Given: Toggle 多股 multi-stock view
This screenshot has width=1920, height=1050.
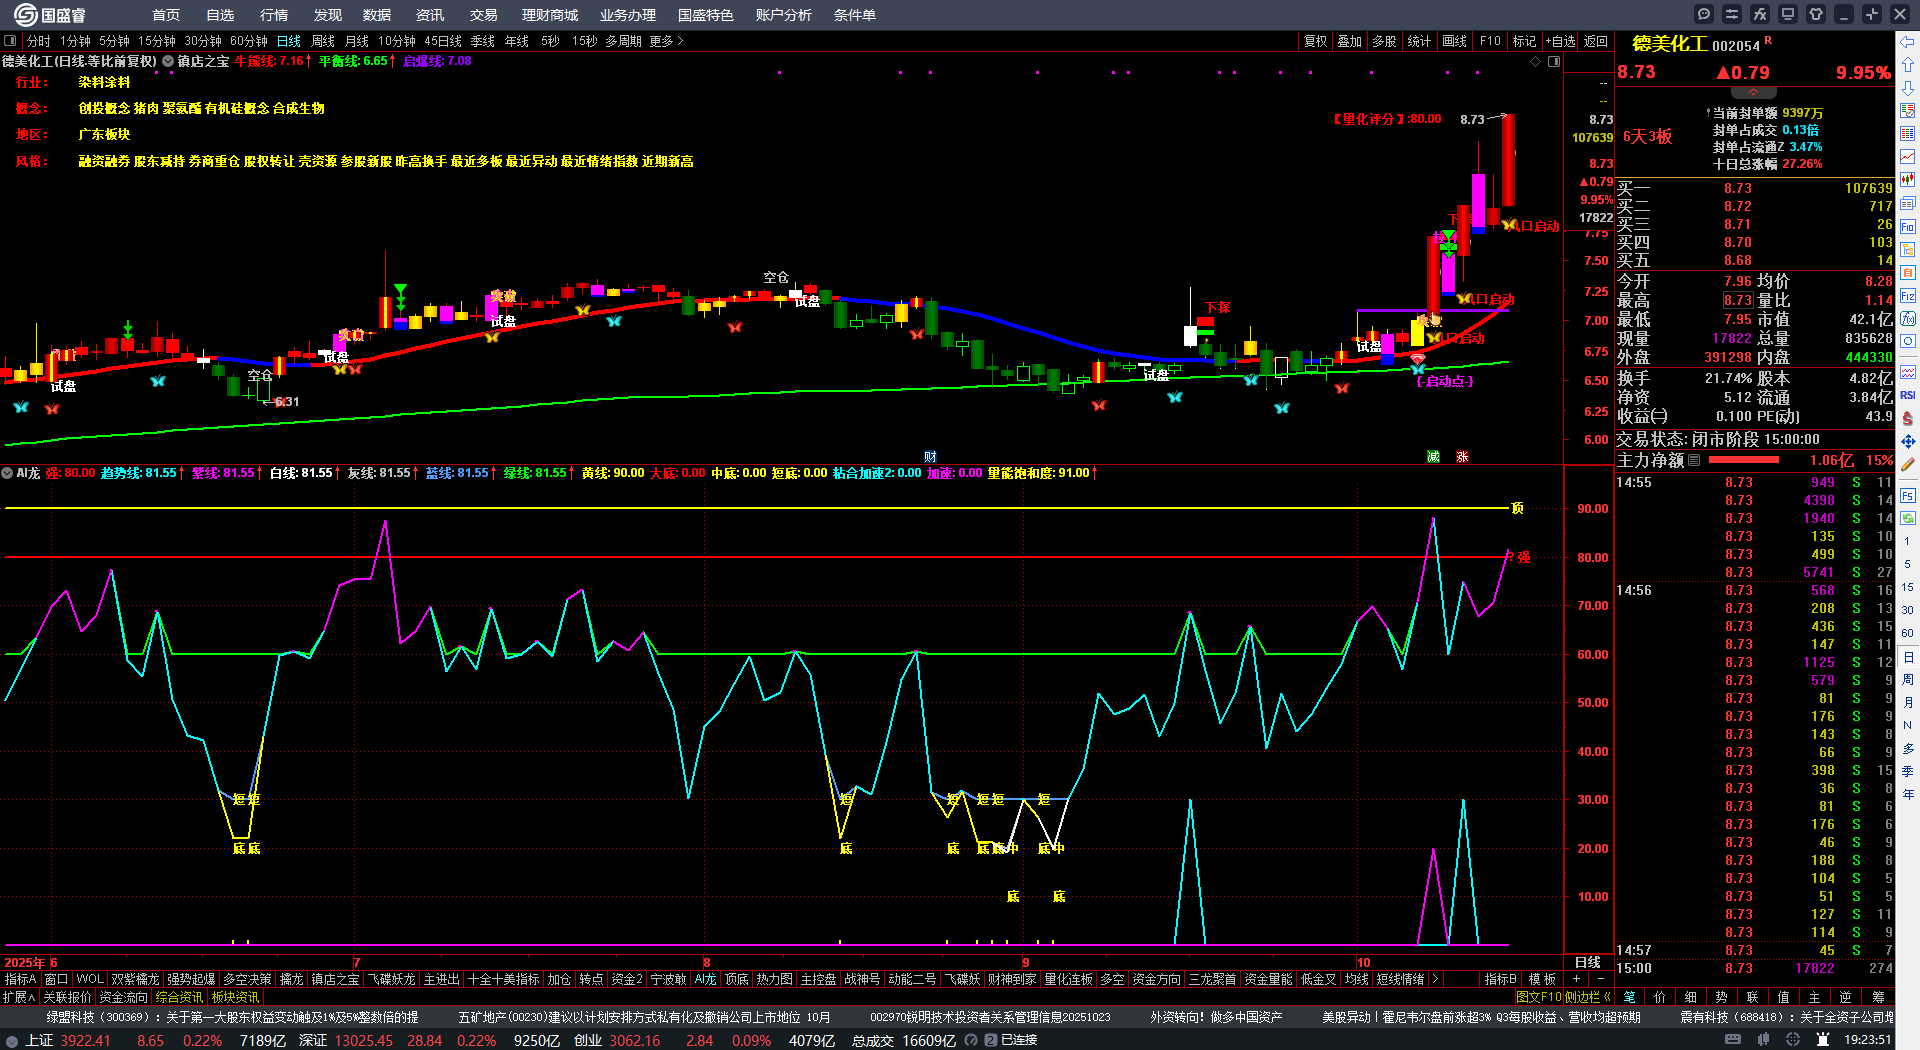Looking at the screenshot, I should click(x=1384, y=41).
